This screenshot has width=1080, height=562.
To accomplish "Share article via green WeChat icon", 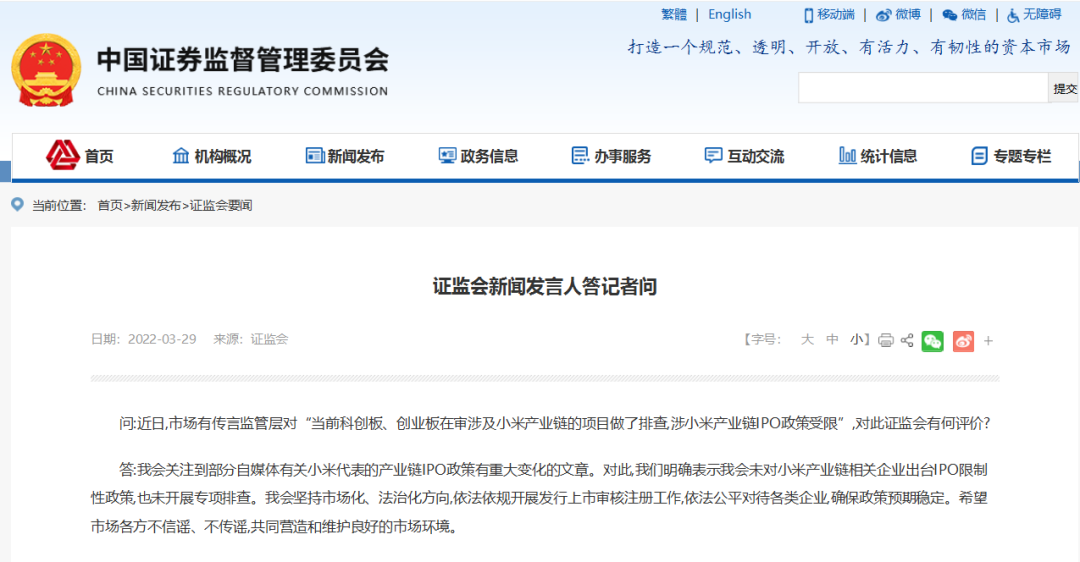I will click(x=933, y=341).
